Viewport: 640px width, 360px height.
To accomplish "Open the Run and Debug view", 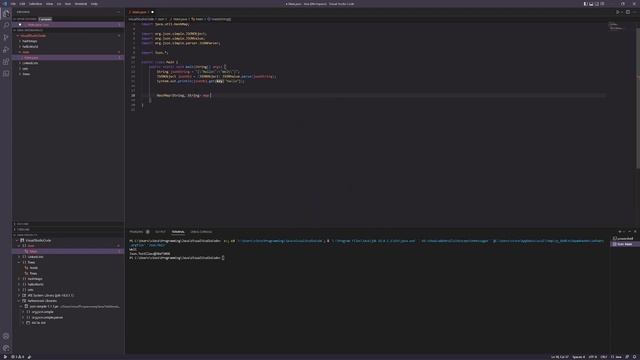I will coord(6,50).
